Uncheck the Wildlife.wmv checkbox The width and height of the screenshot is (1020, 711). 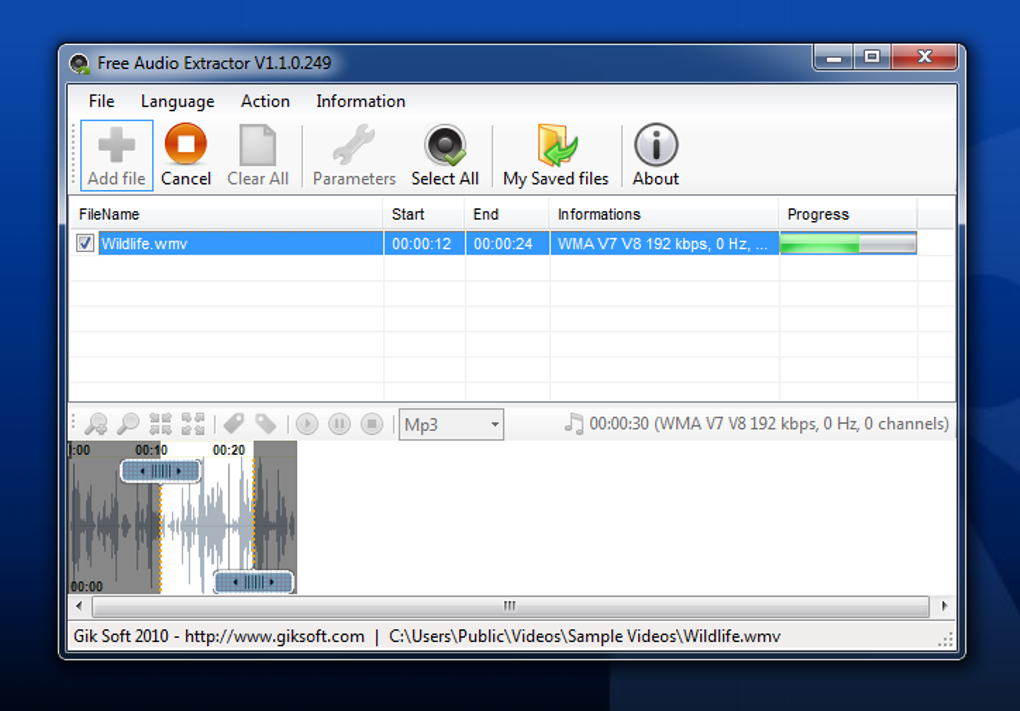(85, 243)
